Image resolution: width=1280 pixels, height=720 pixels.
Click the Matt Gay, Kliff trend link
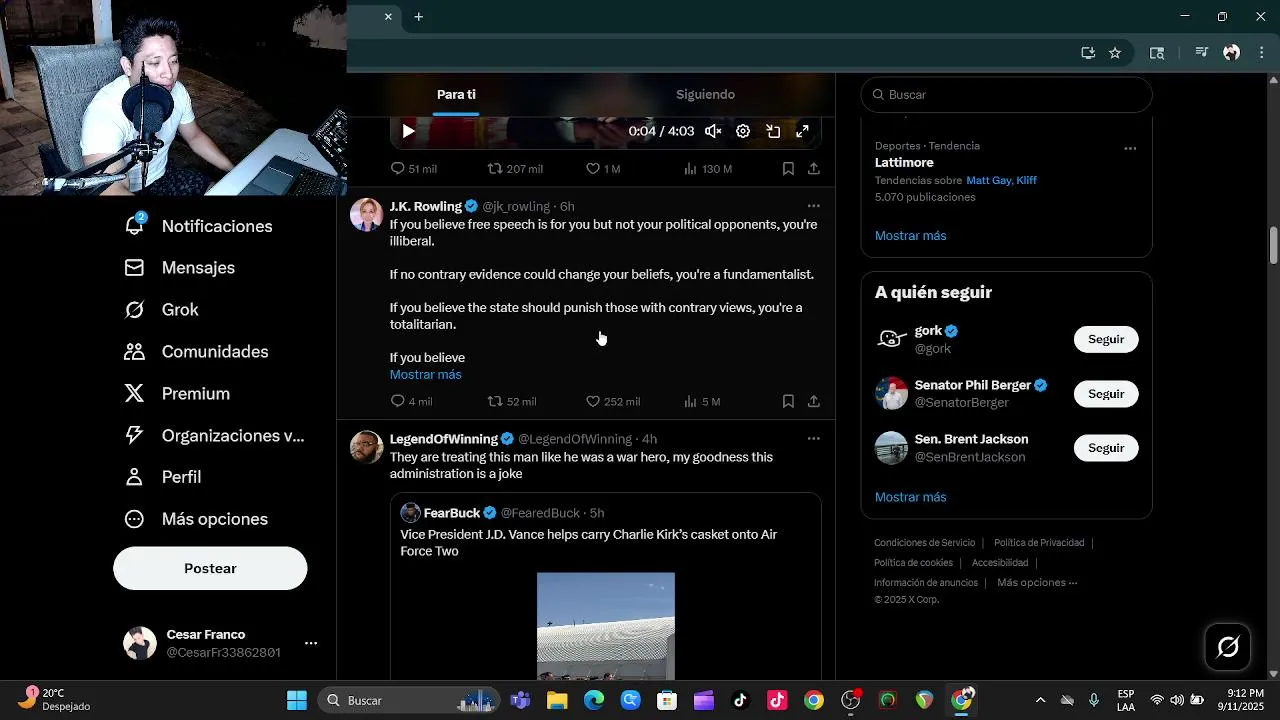tap(1001, 180)
